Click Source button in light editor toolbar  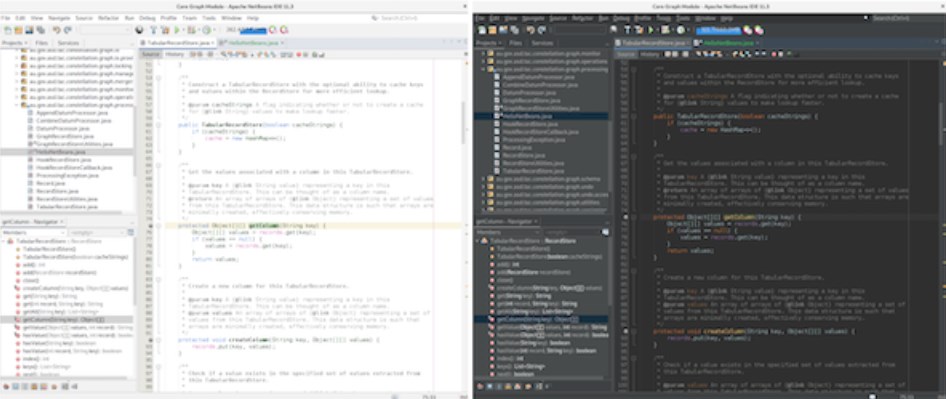point(150,54)
